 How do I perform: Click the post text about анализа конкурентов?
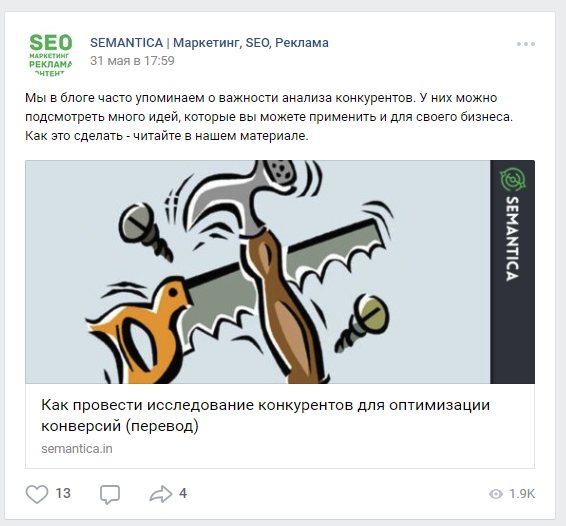point(269,117)
